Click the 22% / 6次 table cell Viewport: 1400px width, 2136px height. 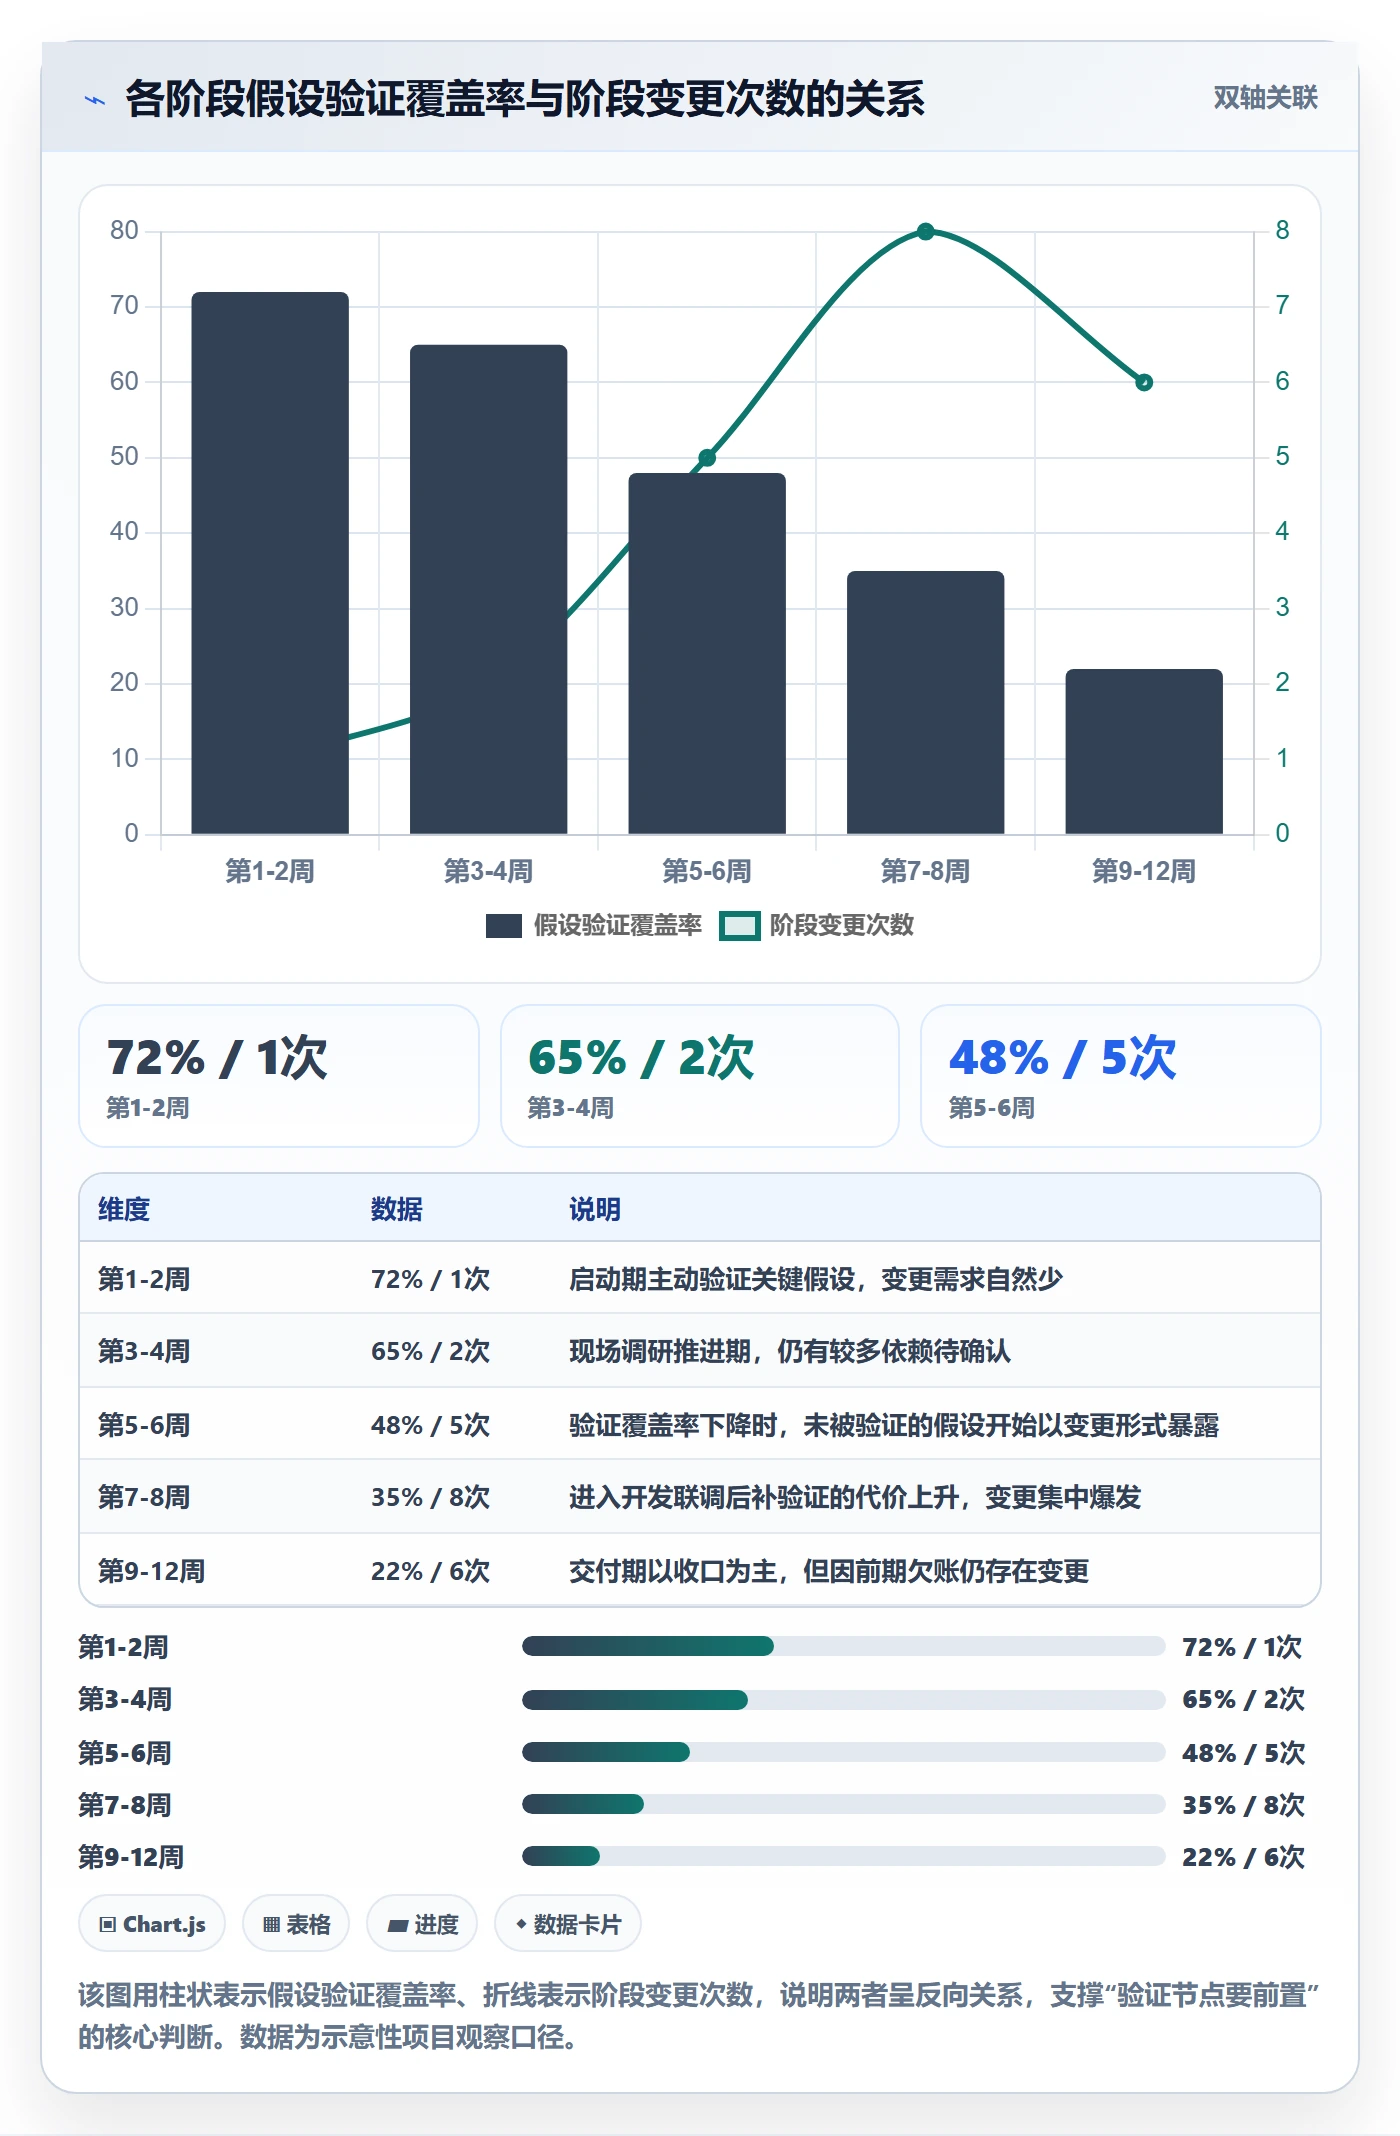(431, 1571)
